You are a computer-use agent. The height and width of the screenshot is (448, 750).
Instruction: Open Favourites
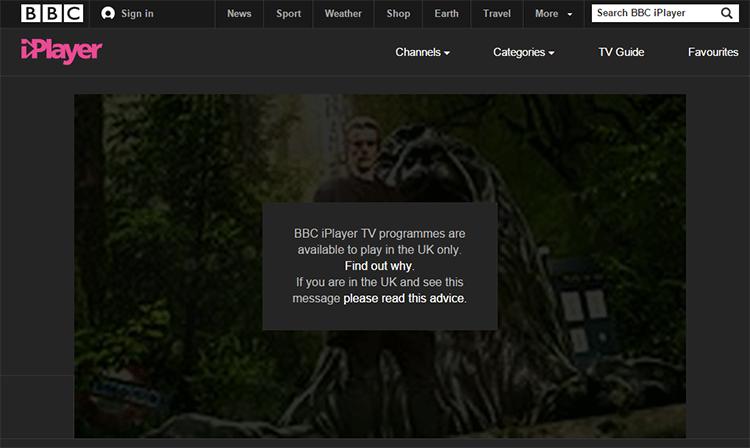tap(713, 52)
